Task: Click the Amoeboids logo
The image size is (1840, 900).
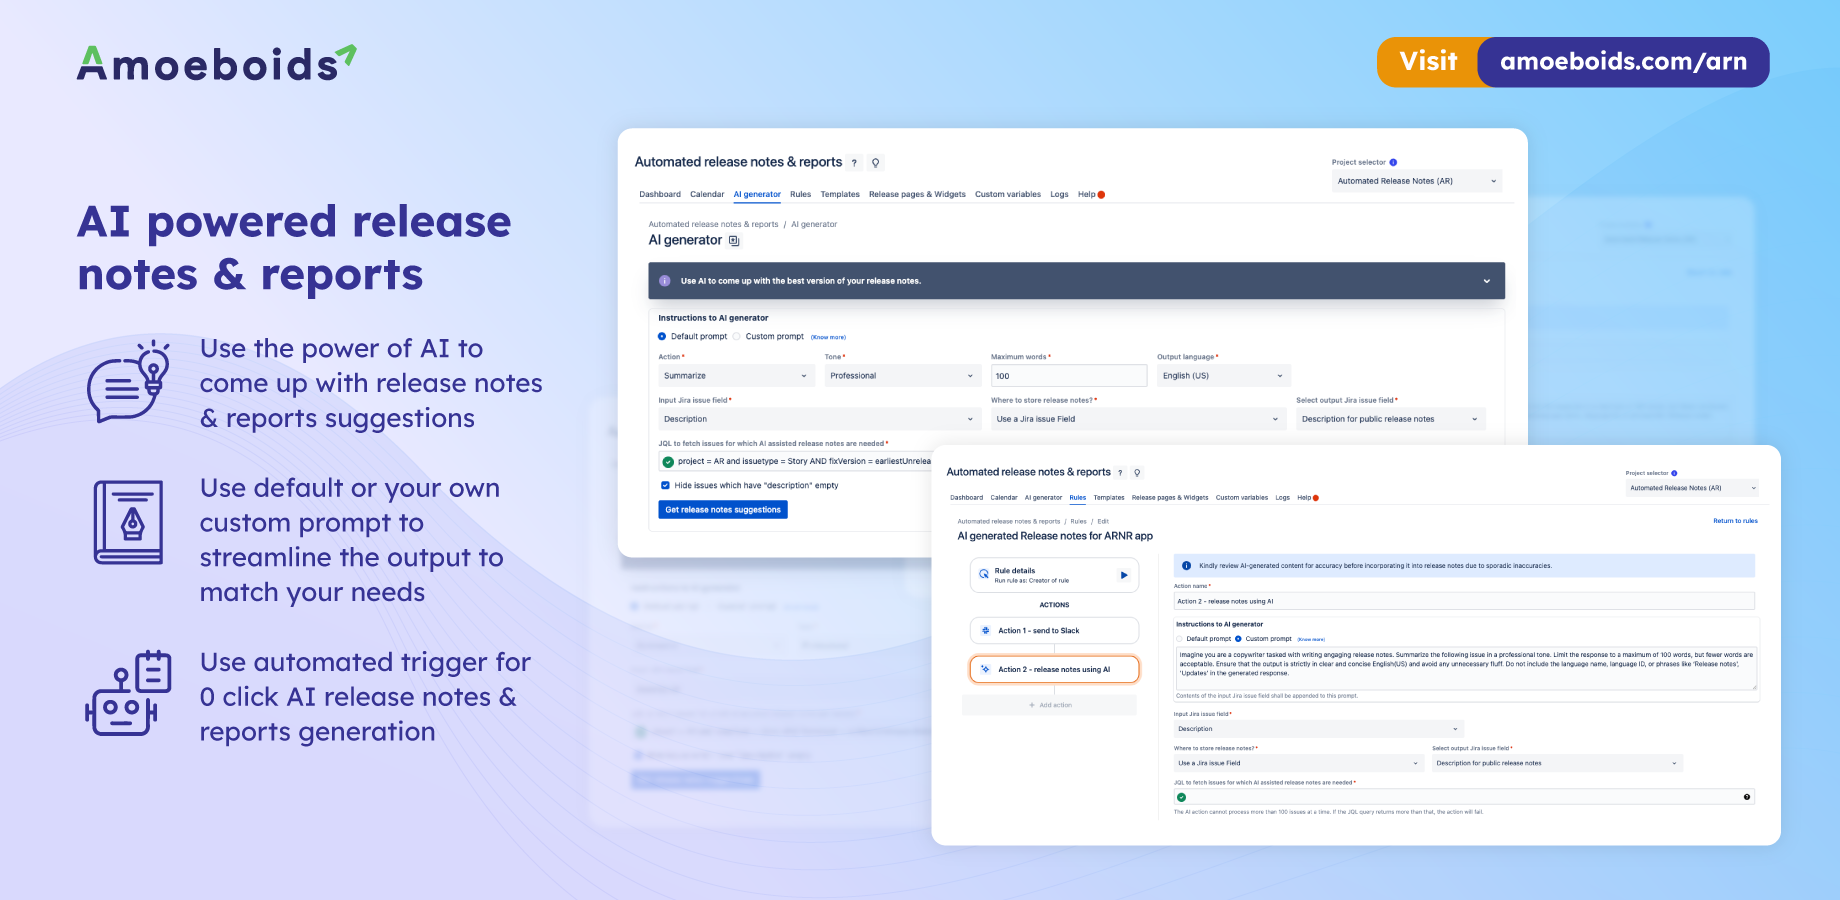Action: pyautogui.click(x=217, y=63)
